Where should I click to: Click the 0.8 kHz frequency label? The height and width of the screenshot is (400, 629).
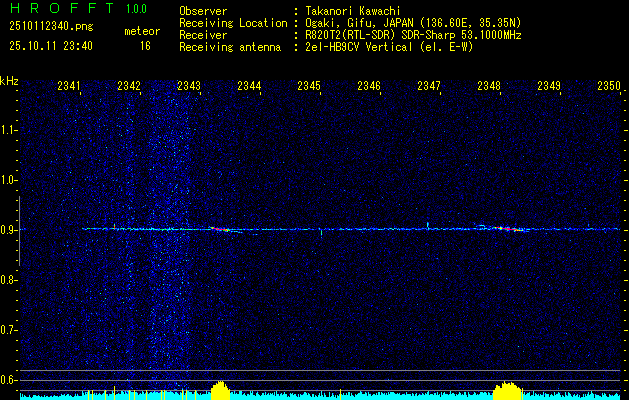click(8, 280)
